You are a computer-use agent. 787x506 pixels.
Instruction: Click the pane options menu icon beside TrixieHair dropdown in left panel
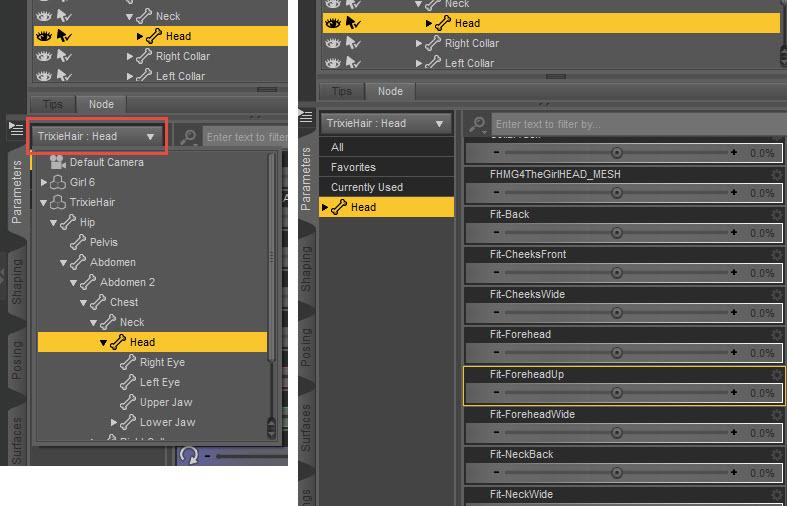click(16, 129)
